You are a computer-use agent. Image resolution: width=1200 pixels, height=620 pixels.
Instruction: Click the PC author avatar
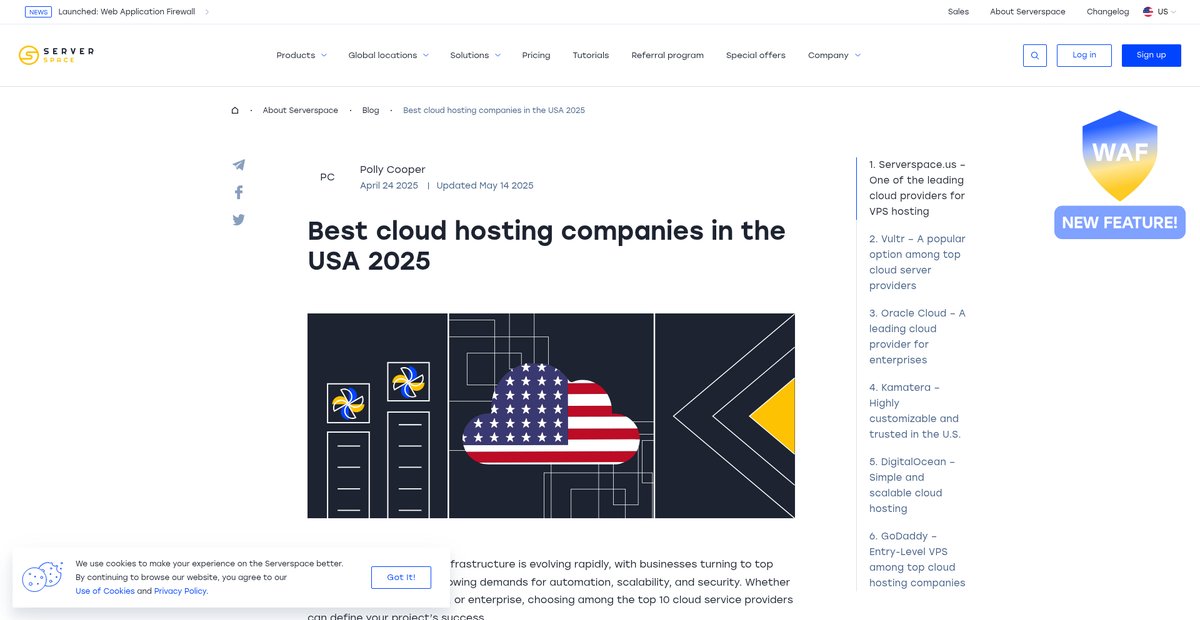pyautogui.click(x=327, y=177)
